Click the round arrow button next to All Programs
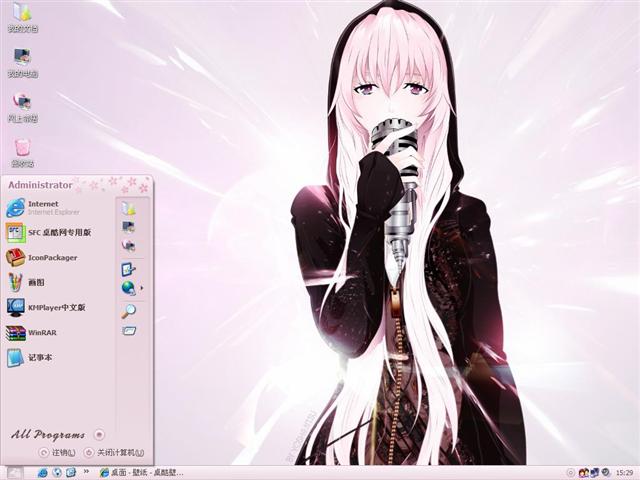 coord(99,435)
